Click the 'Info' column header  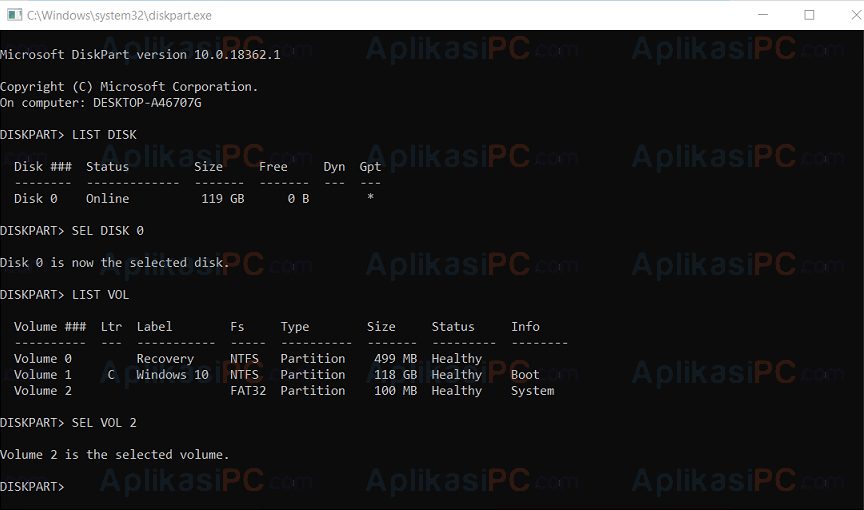point(525,327)
